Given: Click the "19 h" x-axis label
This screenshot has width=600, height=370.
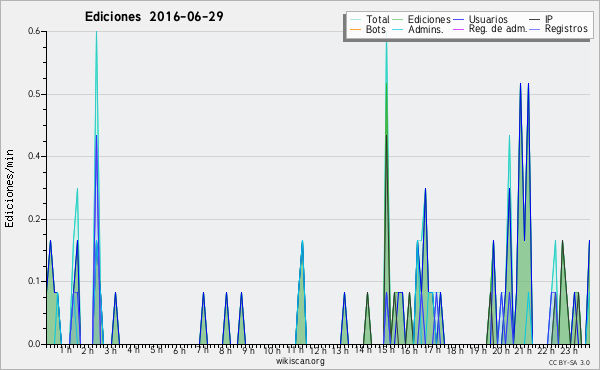Looking at the screenshot, I should (478, 350).
